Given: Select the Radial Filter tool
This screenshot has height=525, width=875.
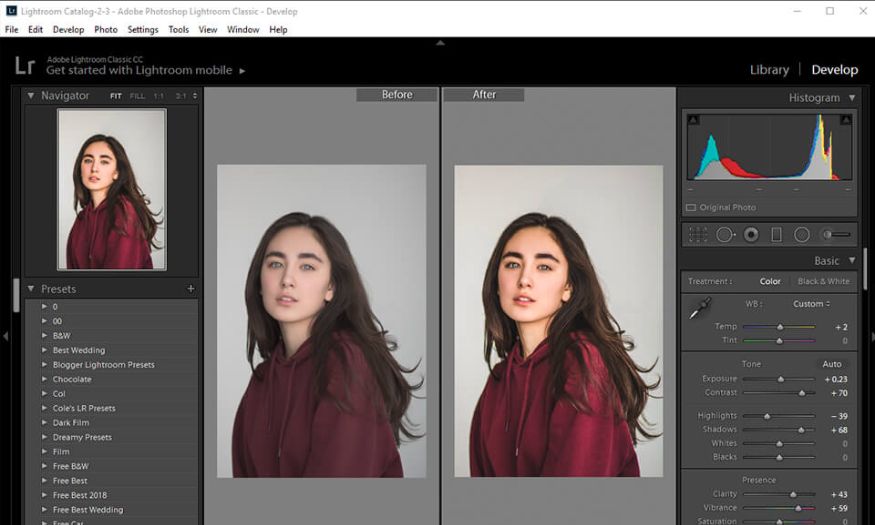Looking at the screenshot, I should pyautogui.click(x=802, y=235).
